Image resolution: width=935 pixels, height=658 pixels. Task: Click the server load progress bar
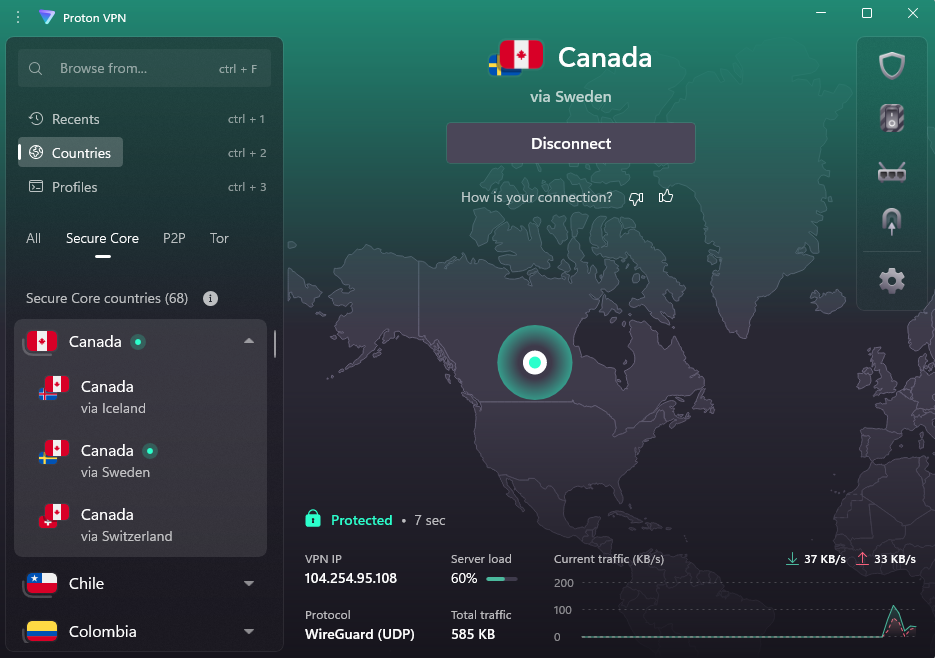501,579
